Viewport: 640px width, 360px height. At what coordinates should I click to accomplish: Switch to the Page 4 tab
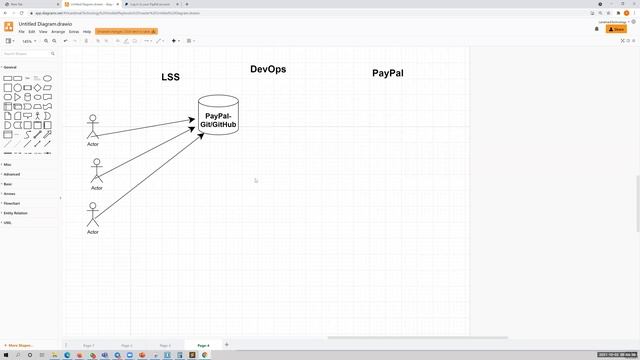pos(203,345)
